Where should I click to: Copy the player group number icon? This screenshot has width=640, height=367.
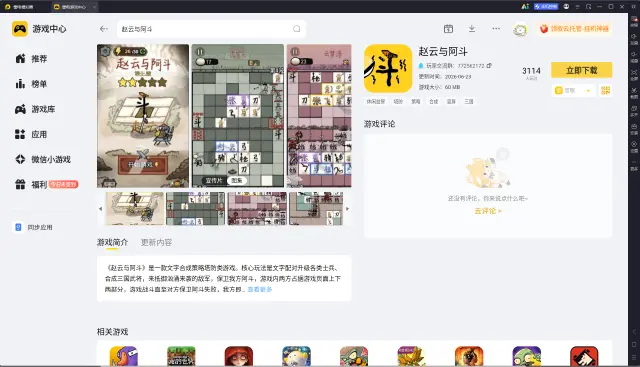pos(489,65)
